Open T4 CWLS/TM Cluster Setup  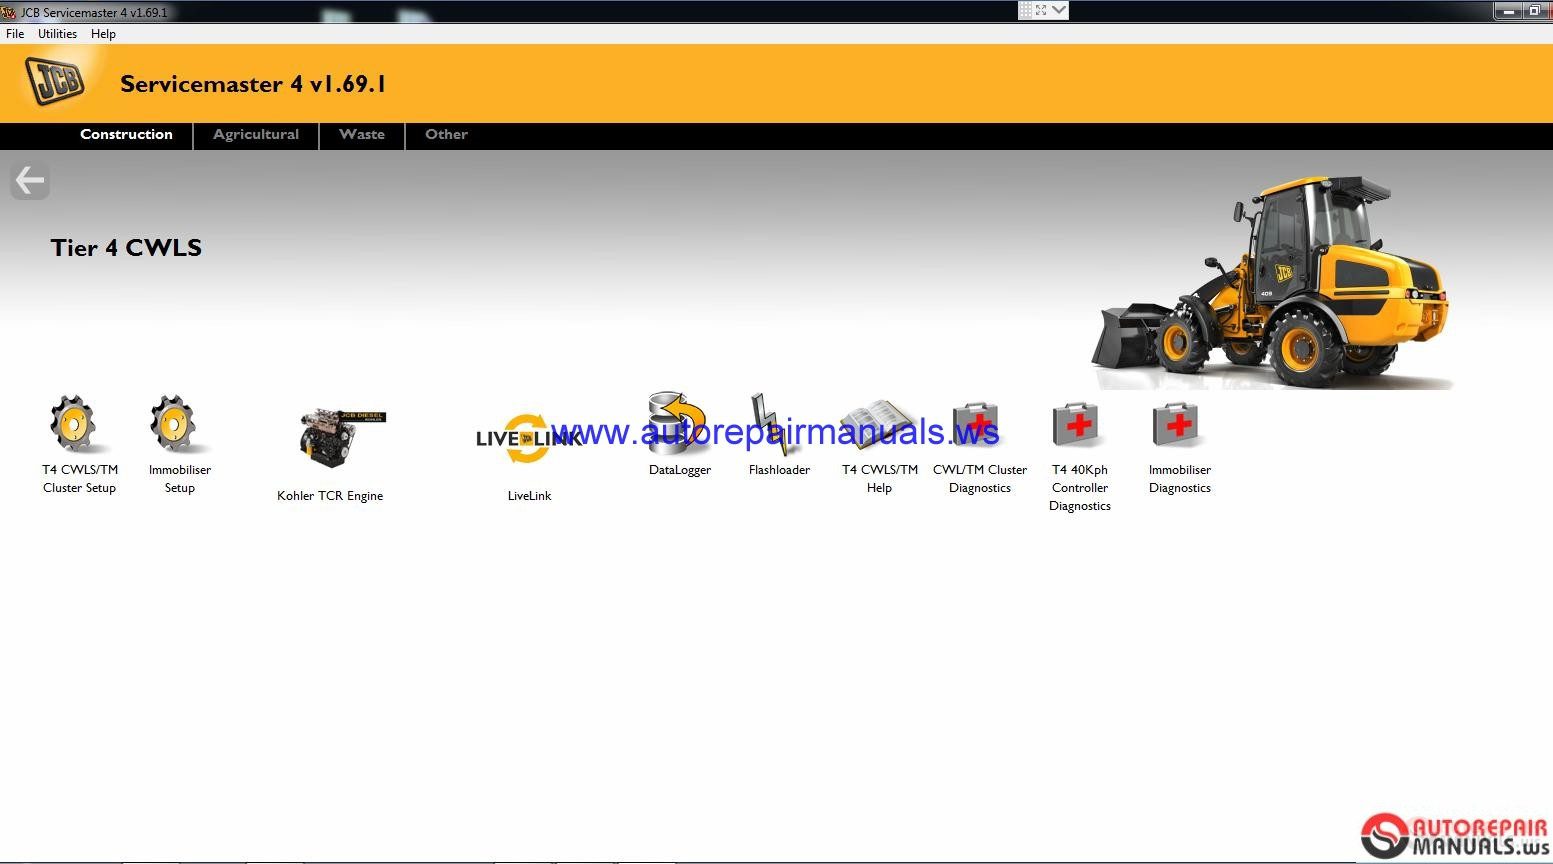(78, 425)
